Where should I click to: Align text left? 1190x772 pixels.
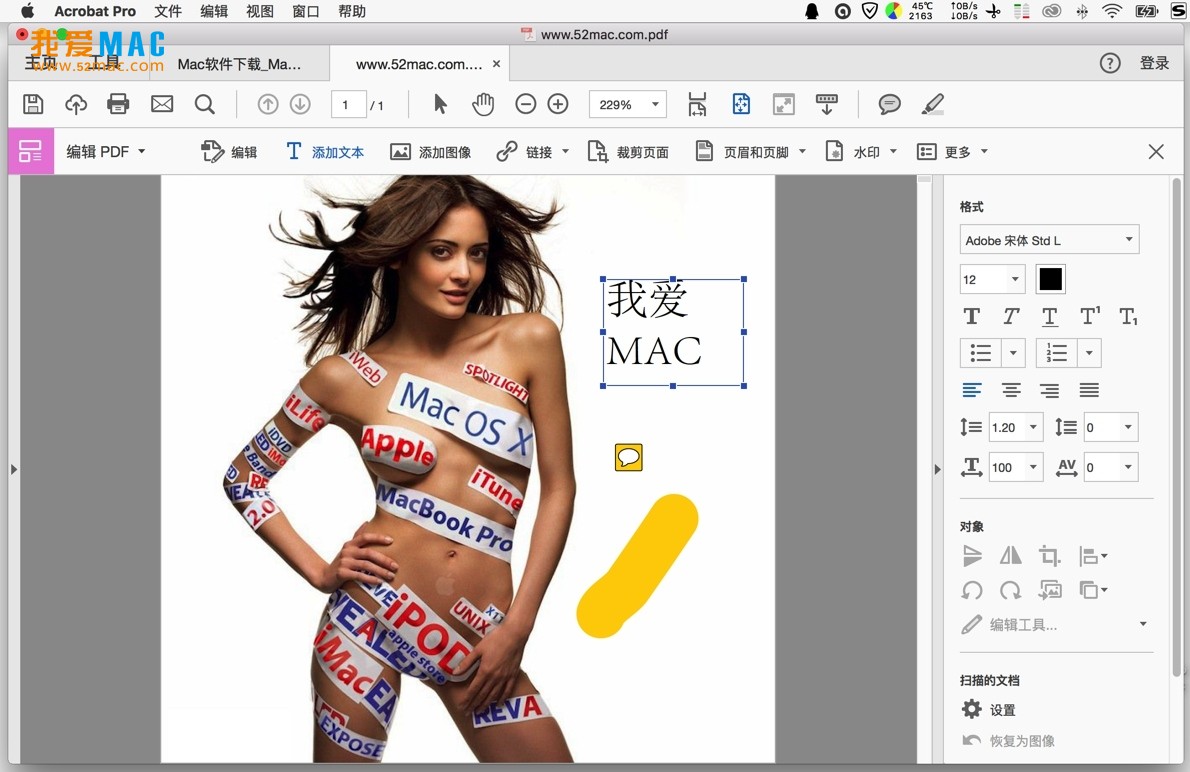point(971,390)
